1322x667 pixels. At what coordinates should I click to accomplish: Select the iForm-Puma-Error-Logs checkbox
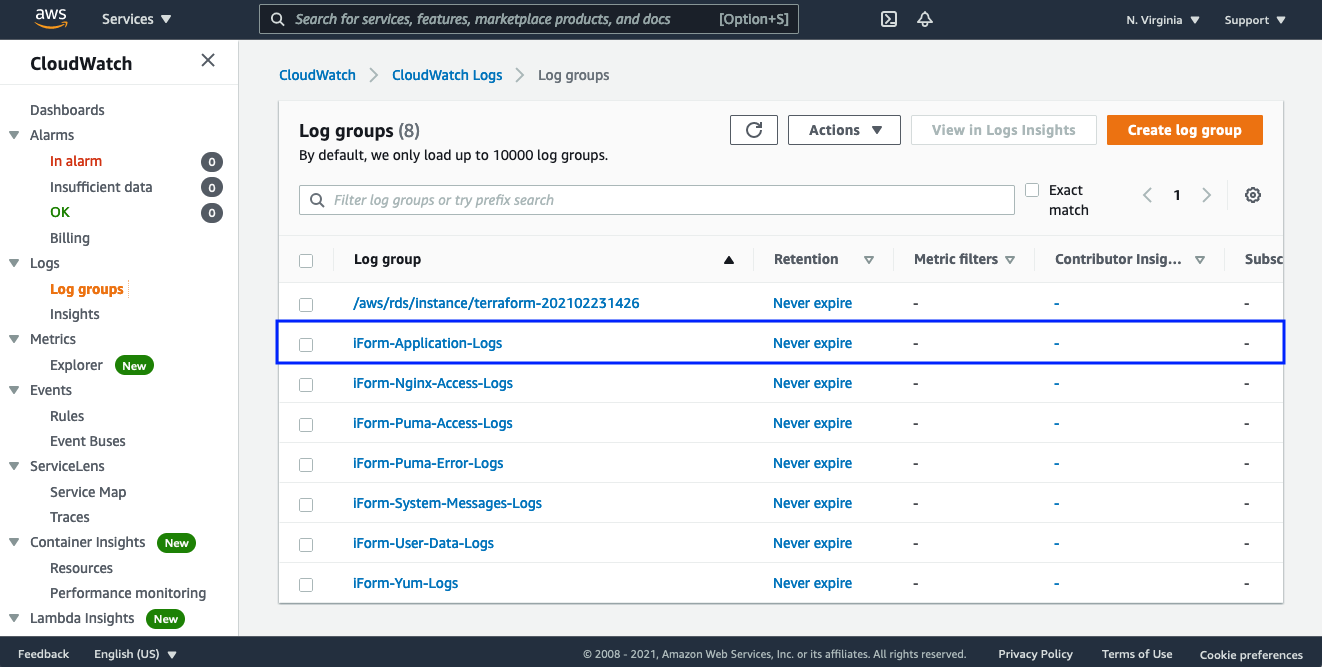pos(306,464)
